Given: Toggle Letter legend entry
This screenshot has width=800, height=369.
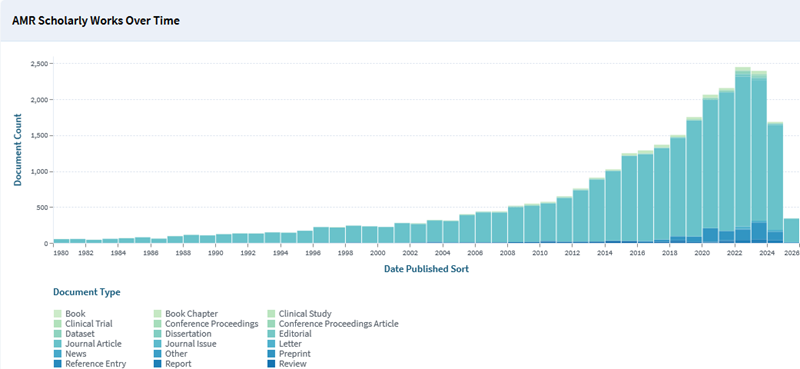Looking at the screenshot, I should coord(284,344).
